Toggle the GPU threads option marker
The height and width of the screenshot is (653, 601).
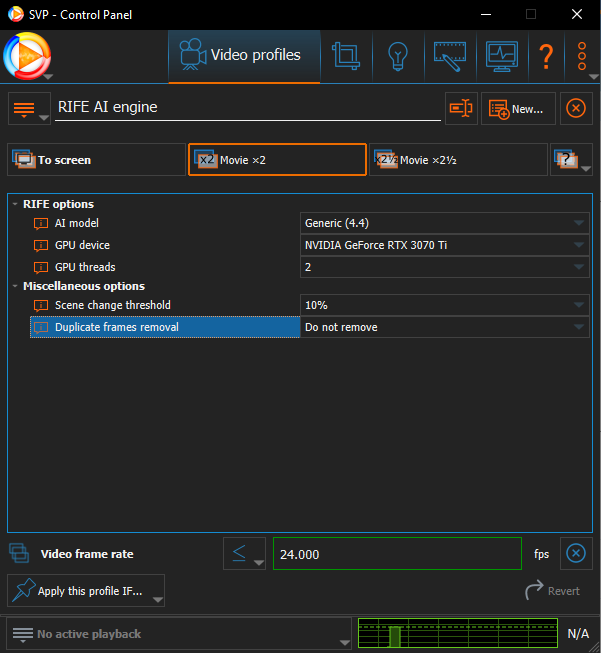tap(41, 267)
